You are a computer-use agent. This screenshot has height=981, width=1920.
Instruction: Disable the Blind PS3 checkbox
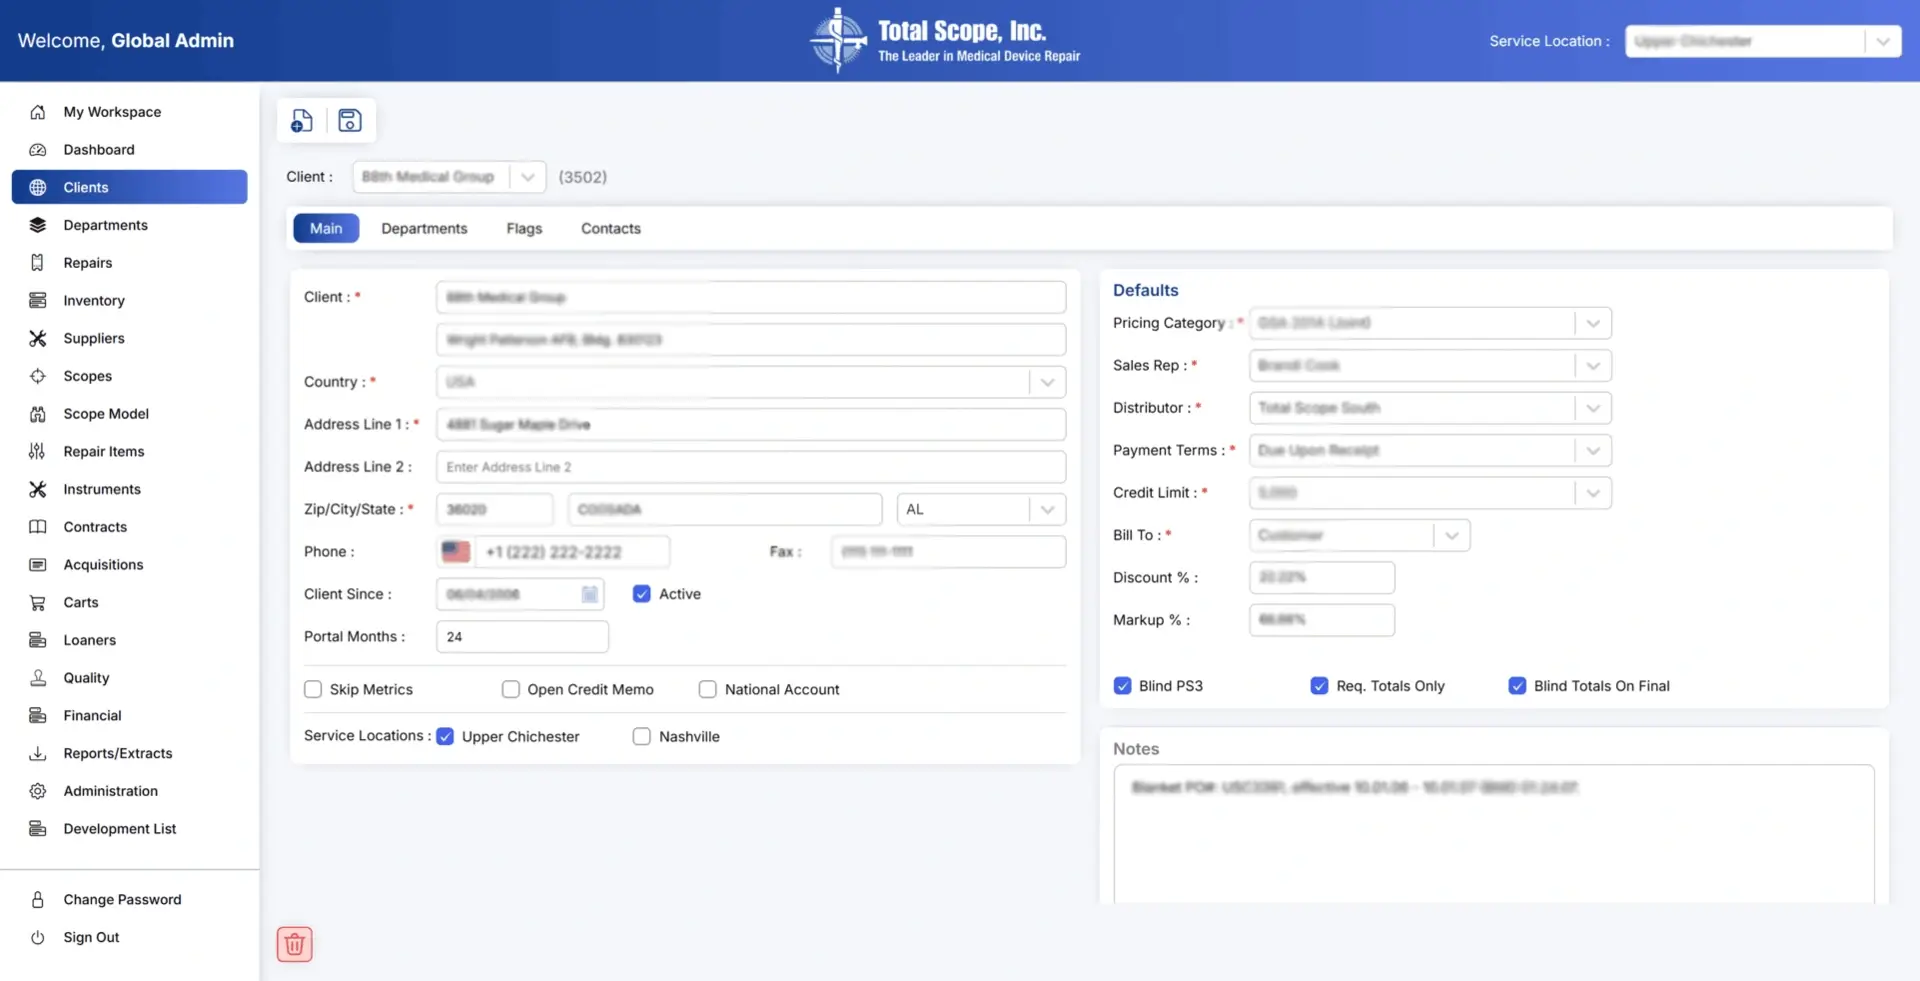pos(1122,686)
